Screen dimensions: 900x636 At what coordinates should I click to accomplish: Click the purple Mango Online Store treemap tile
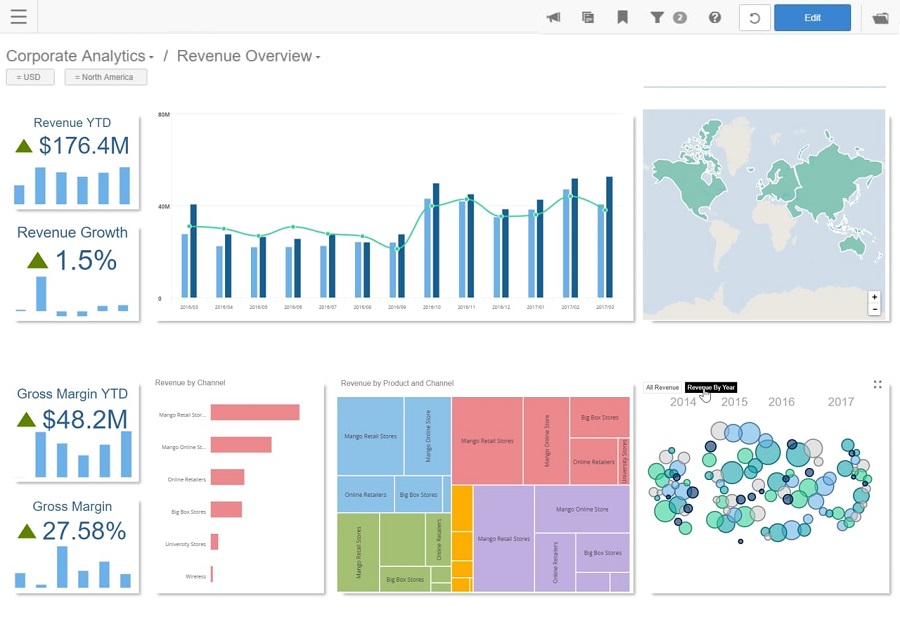[x=582, y=509]
